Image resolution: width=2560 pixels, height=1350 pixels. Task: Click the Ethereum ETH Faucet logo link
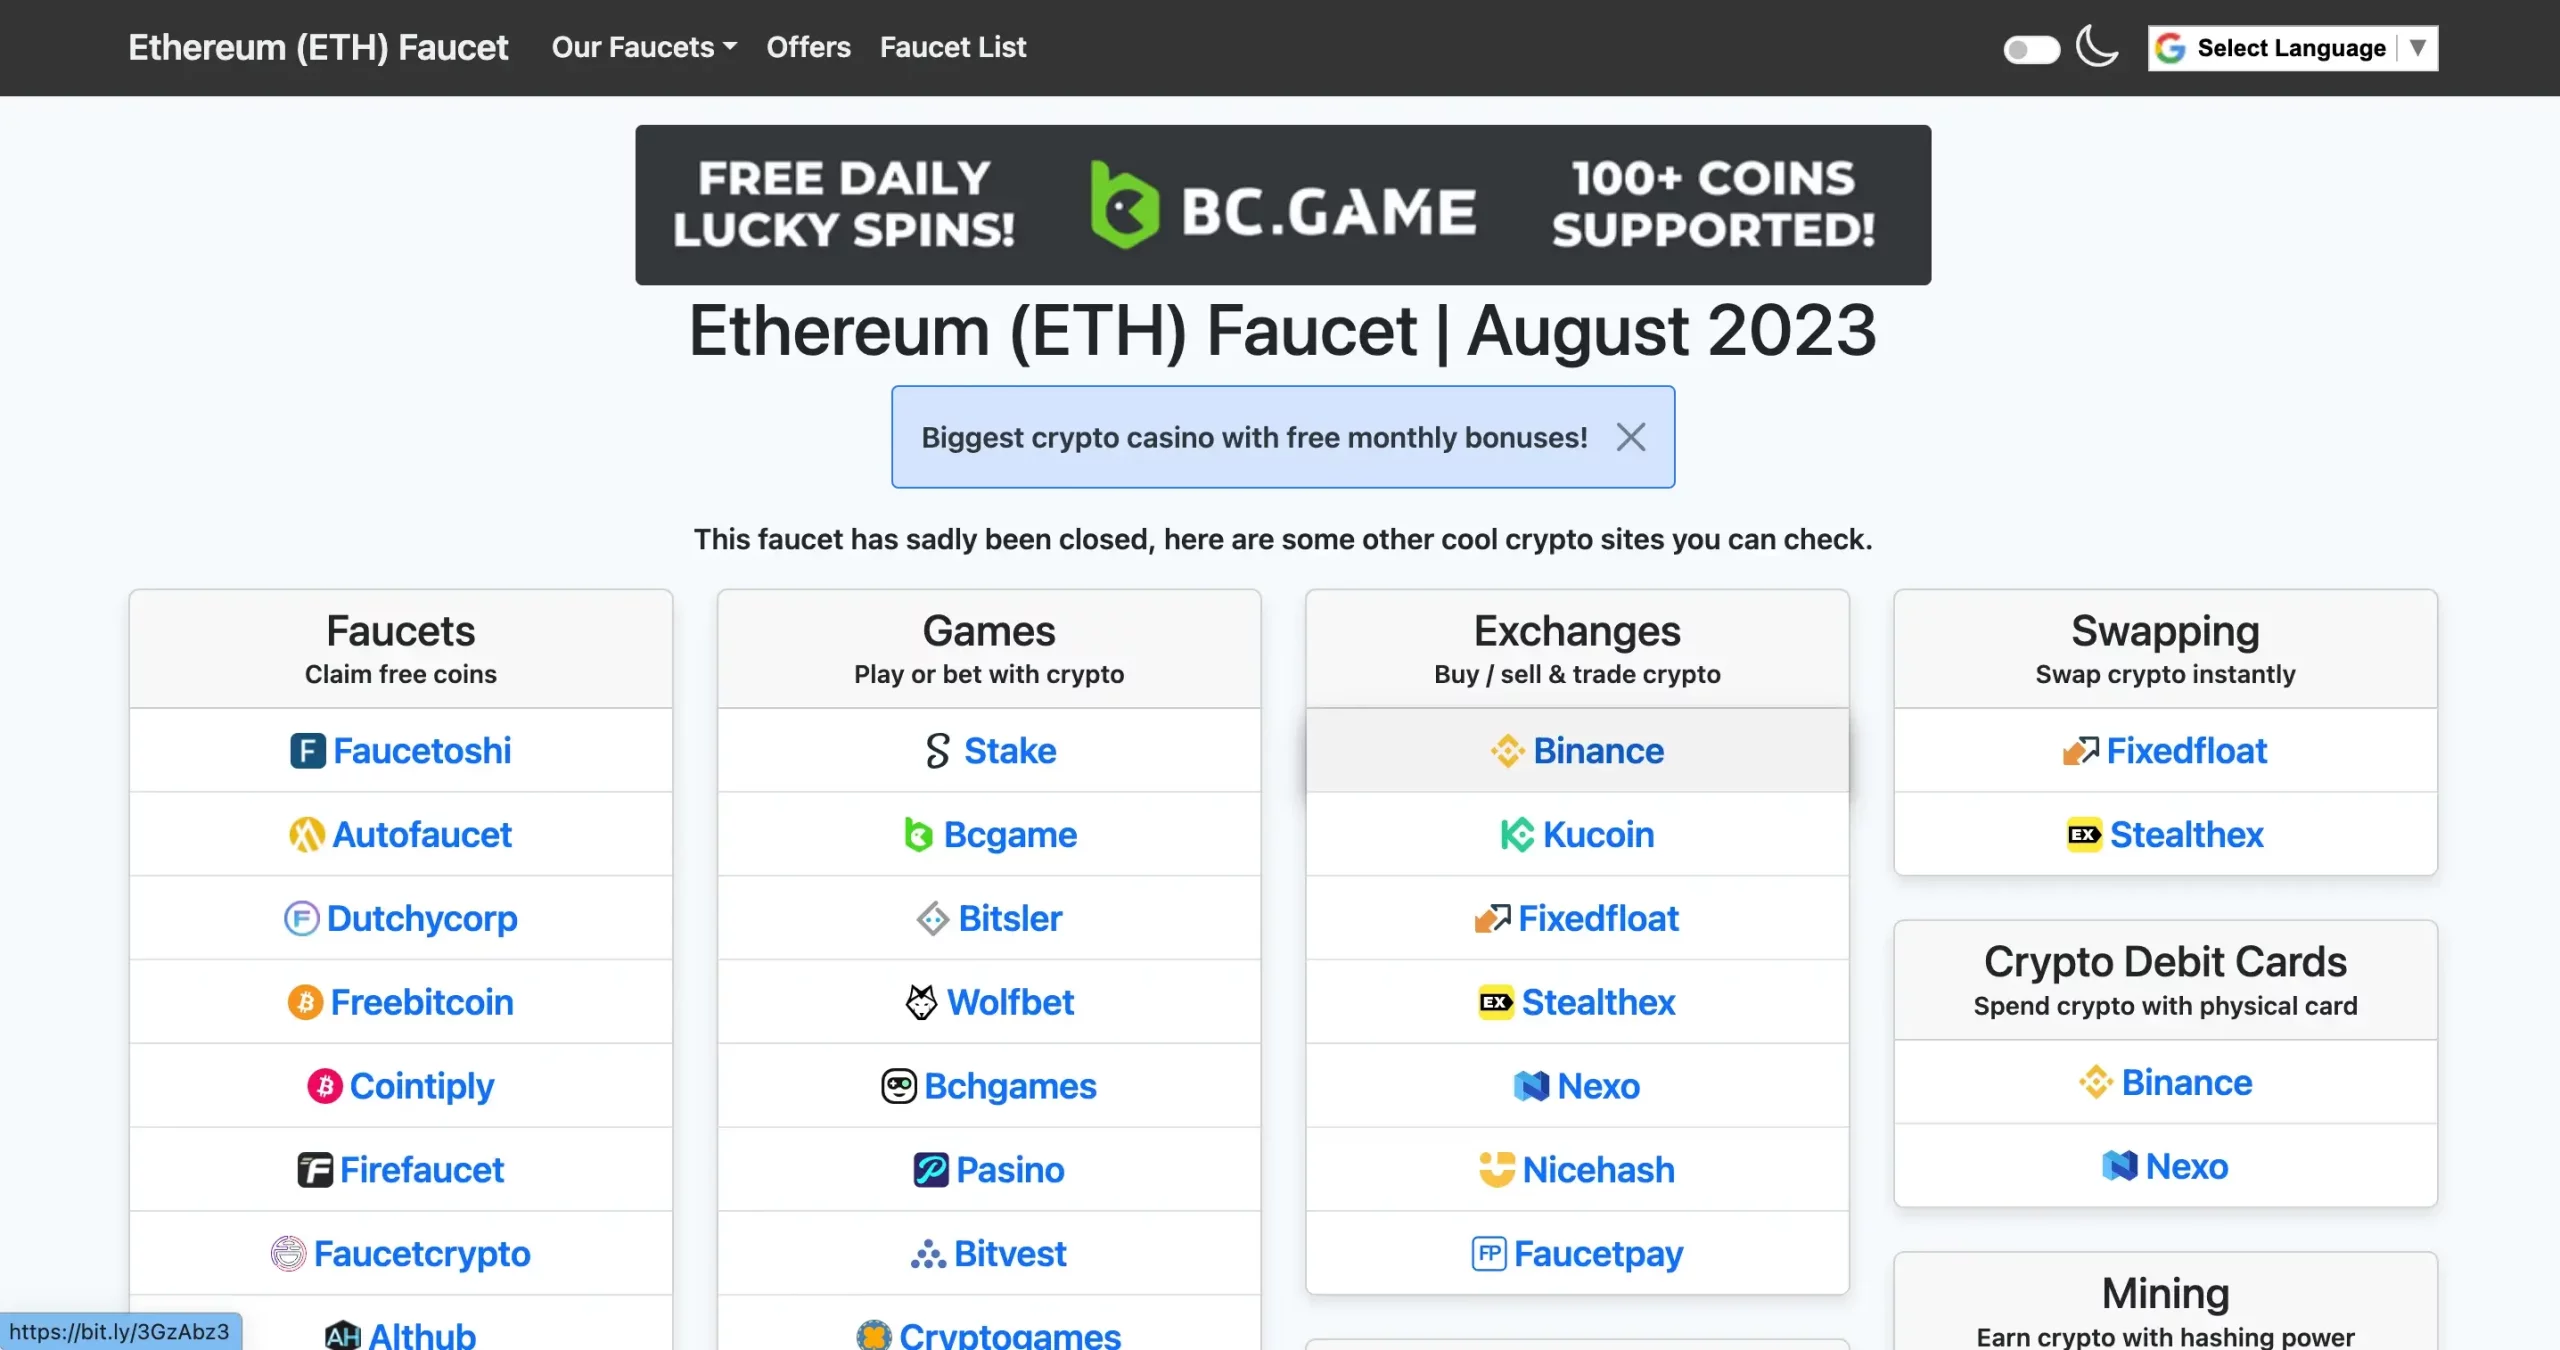click(317, 47)
